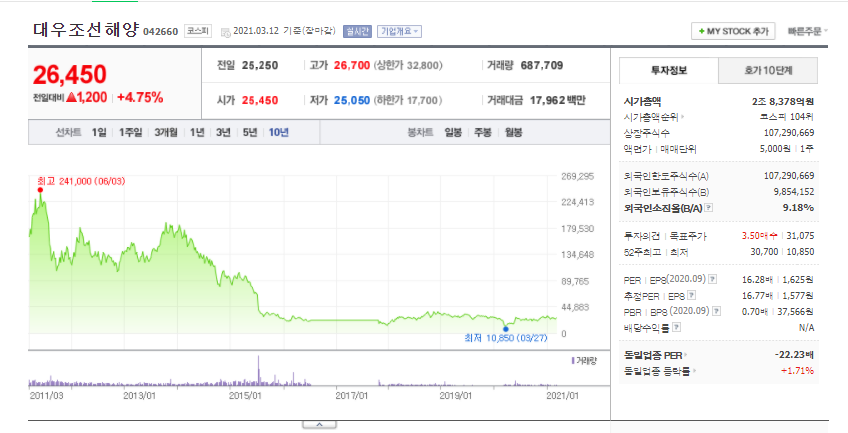The image size is (848, 433).
Task: Select the 3년 line chart period
Action: [x=223, y=132]
